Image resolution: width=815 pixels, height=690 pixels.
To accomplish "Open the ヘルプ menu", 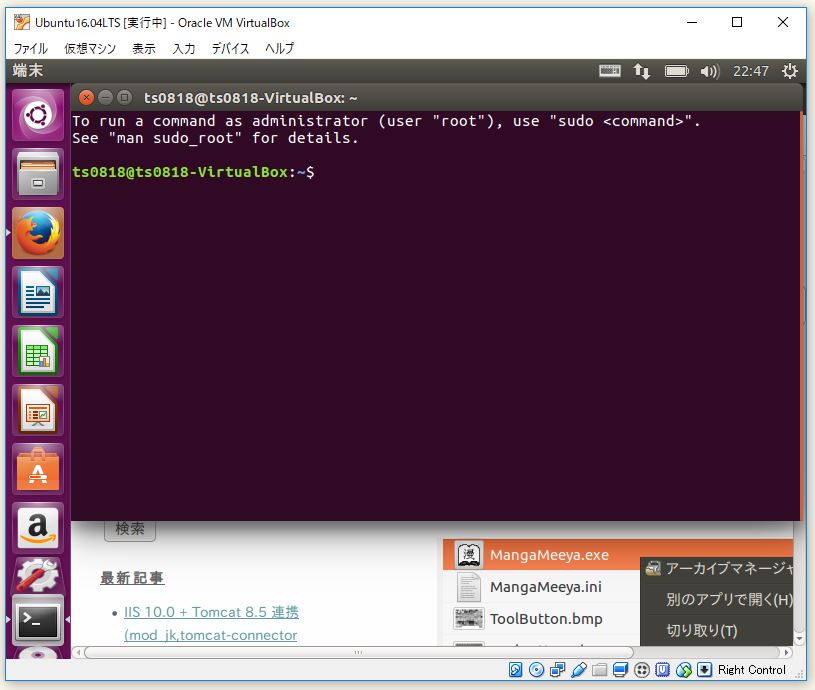I will (x=280, y=48).
